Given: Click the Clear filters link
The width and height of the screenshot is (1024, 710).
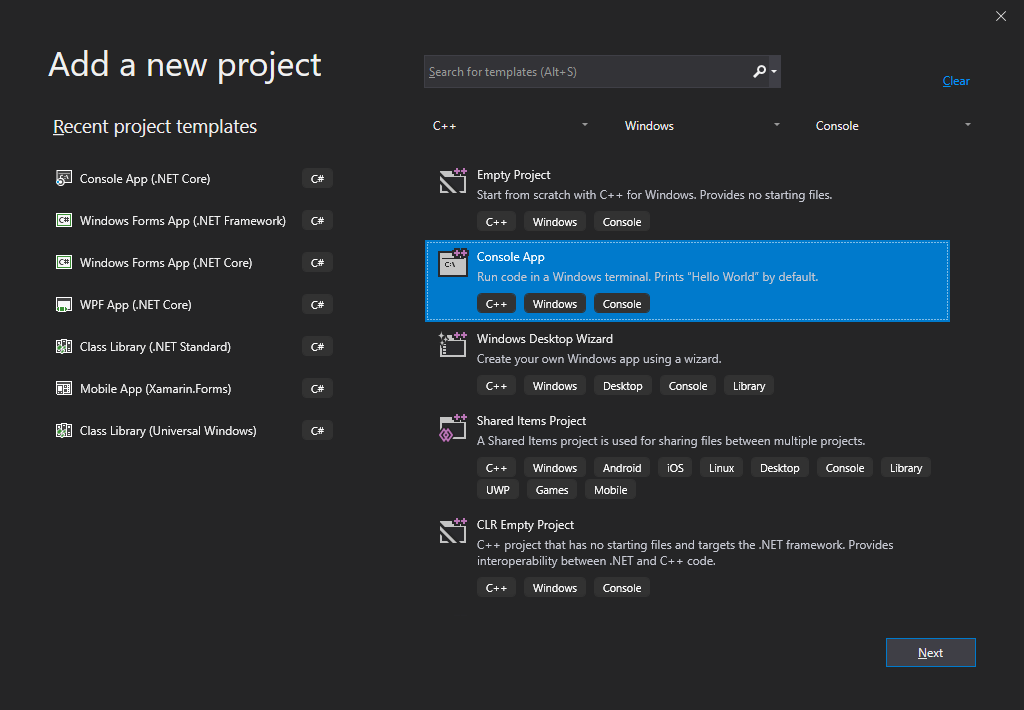Looking at the screenshot, I should point(956,81).
